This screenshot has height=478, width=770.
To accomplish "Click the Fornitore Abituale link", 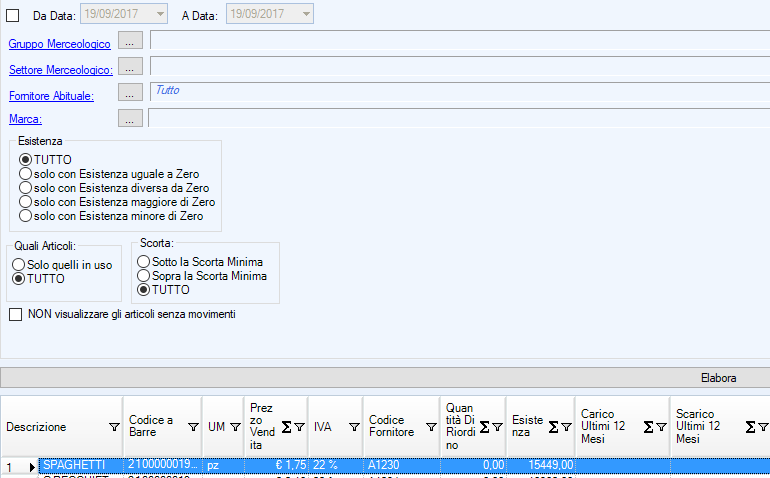I will pyautogui.click(x=51, y=96).
